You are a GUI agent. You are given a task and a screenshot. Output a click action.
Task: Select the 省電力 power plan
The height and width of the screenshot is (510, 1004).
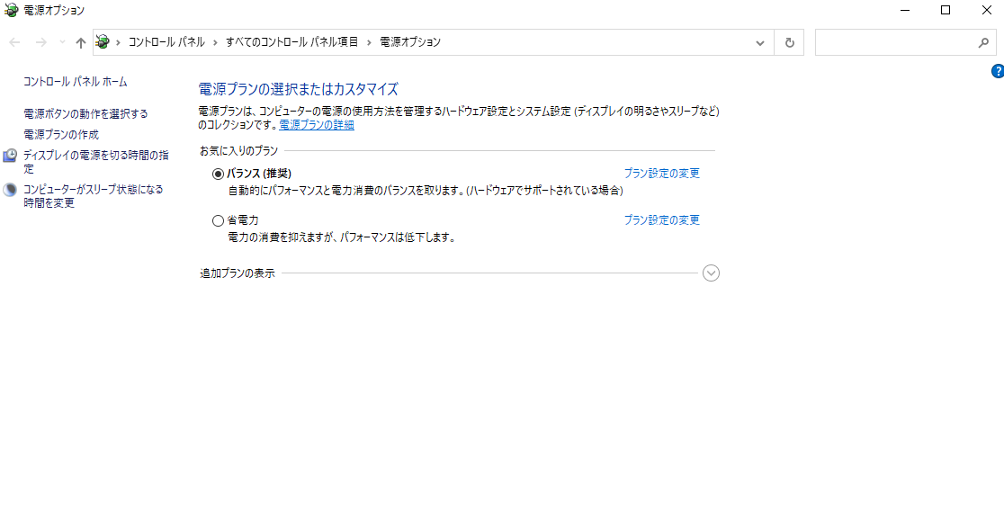[218, 220]
